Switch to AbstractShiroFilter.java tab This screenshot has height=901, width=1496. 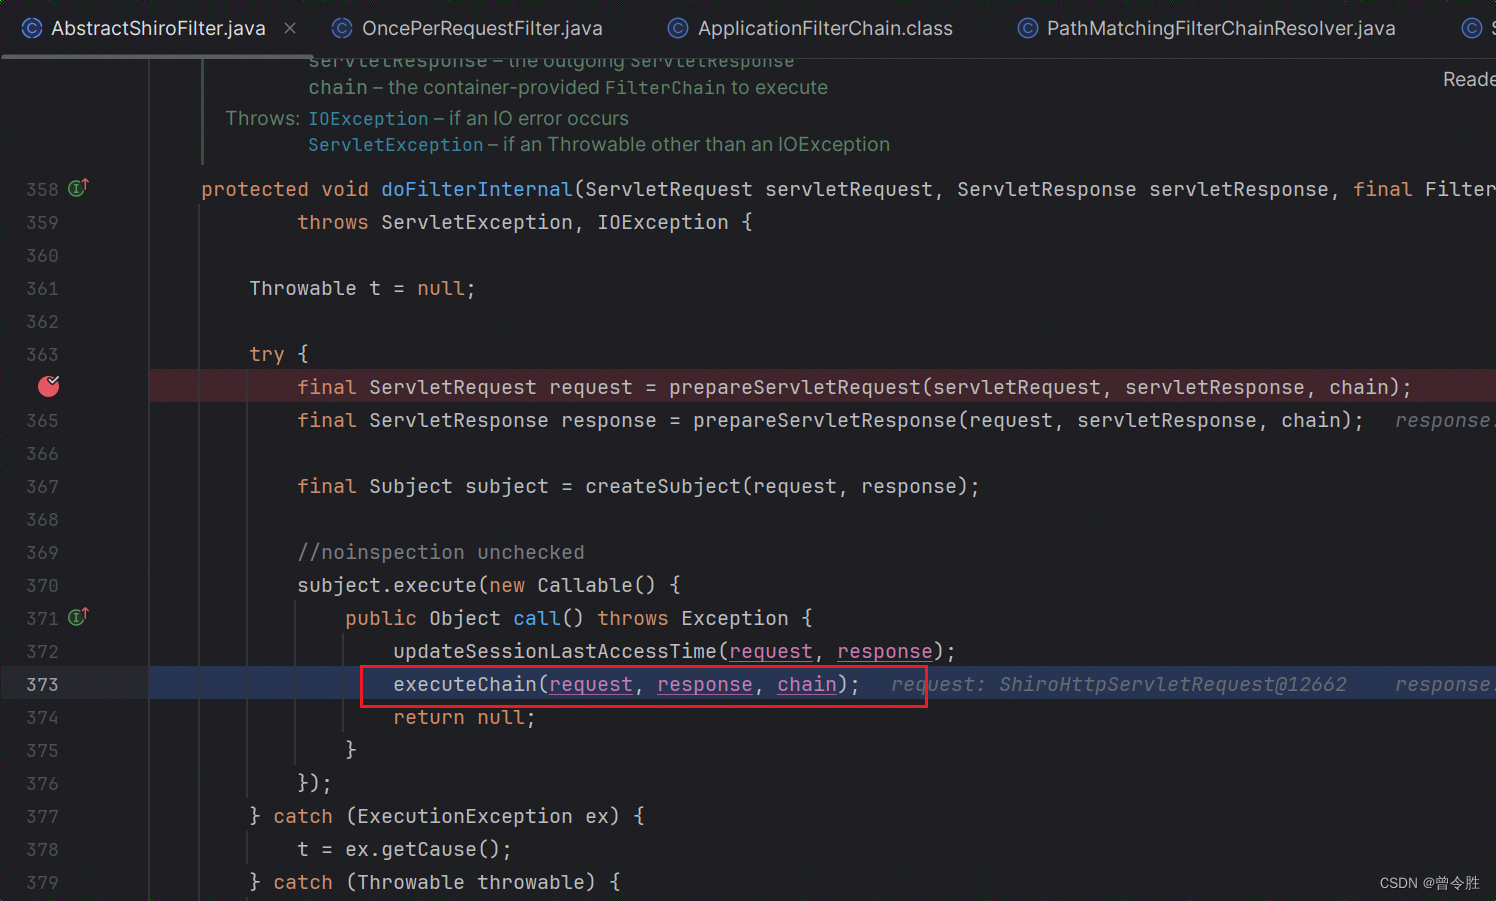click(158, 28)
